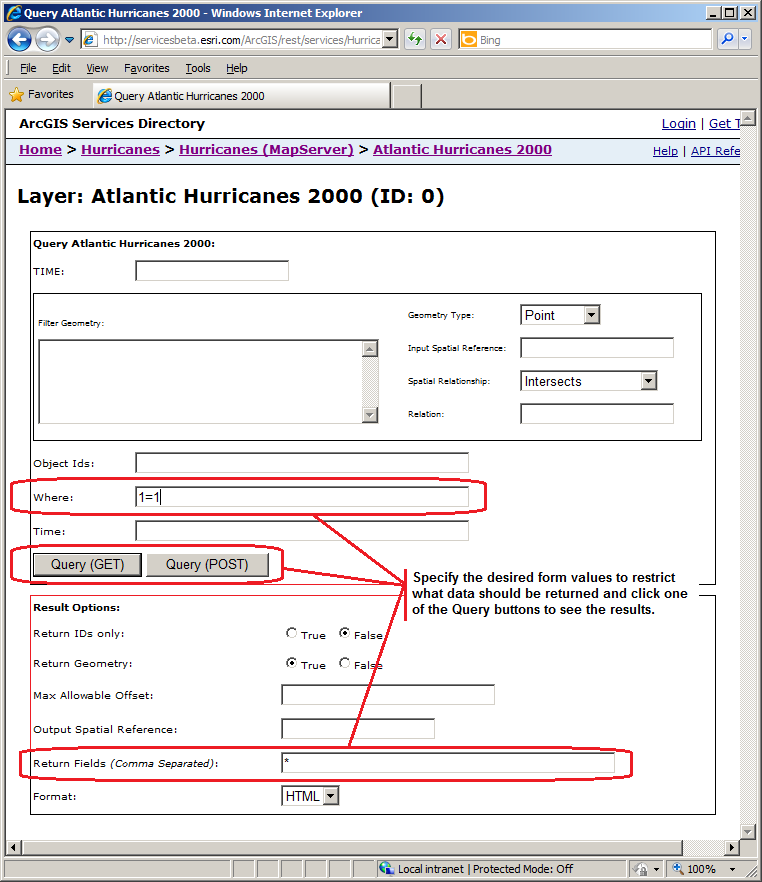Image resolution: width=762 pixels, height=882 pixels.
Task: Click the Refresh page icon
Action: (x=415, y=39)
